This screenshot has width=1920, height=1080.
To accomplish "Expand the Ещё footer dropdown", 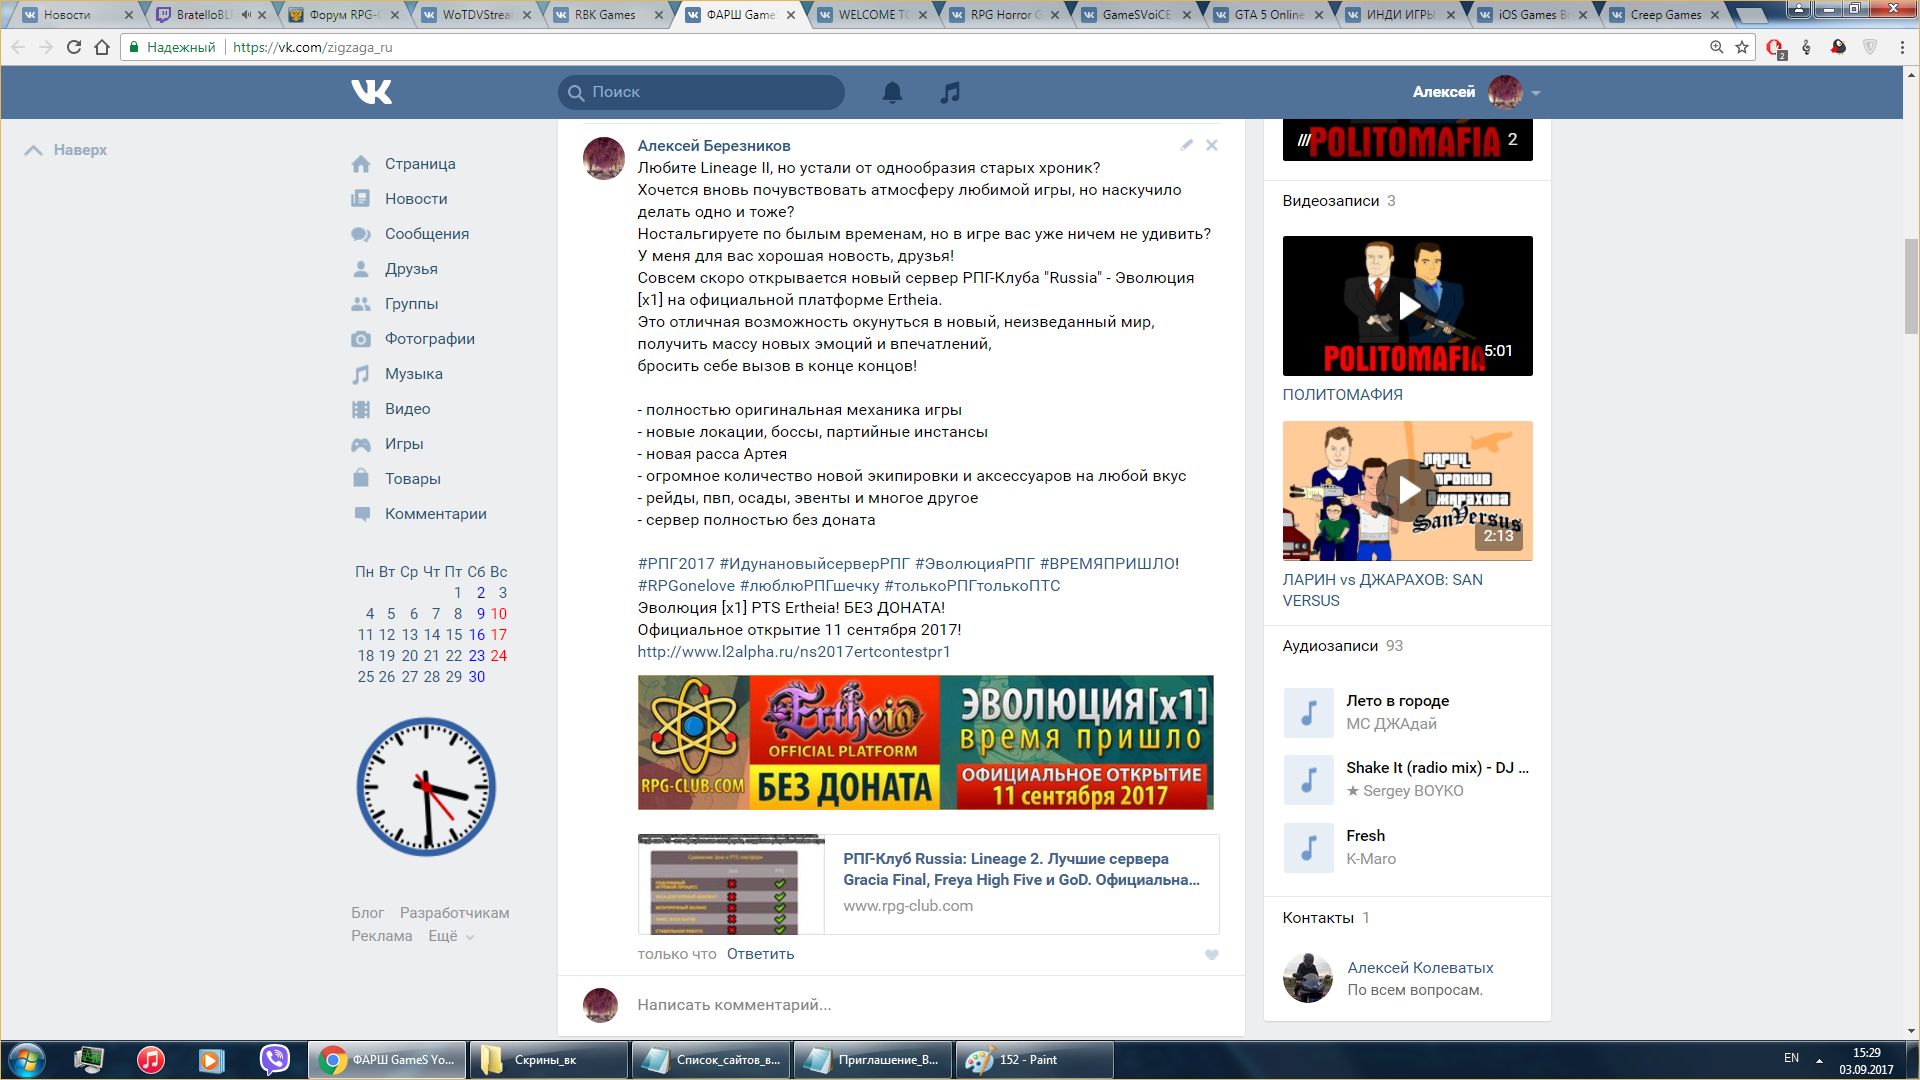I will pyautogui.click(x=451, y=936).
